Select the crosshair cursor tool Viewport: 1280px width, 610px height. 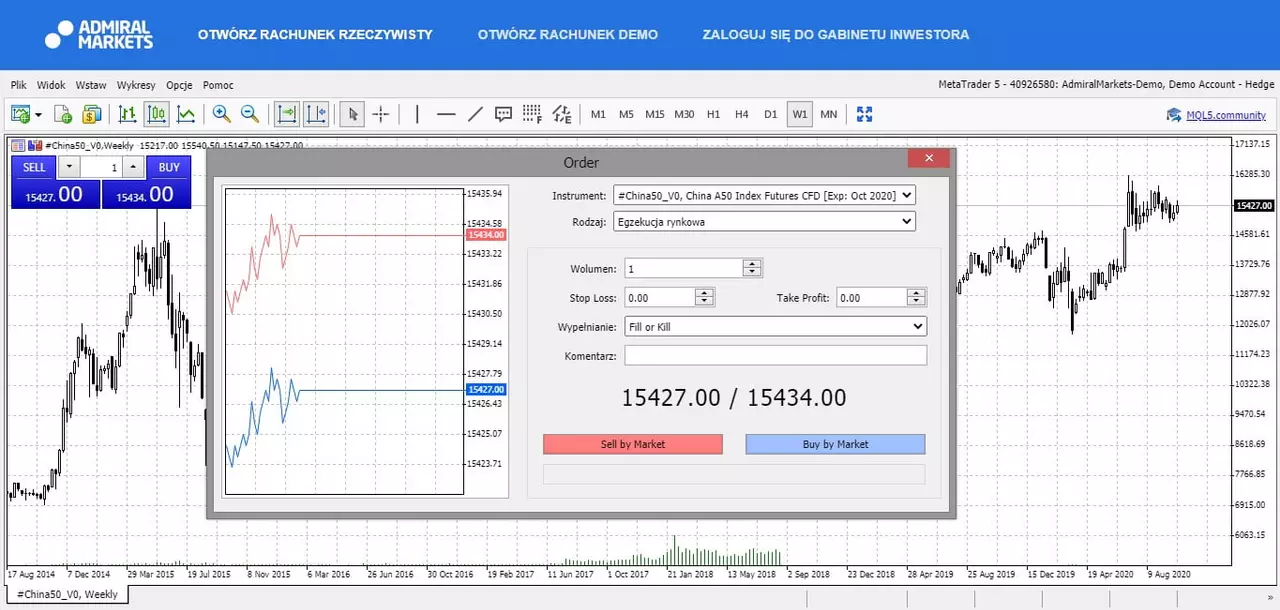coord(381,114)
